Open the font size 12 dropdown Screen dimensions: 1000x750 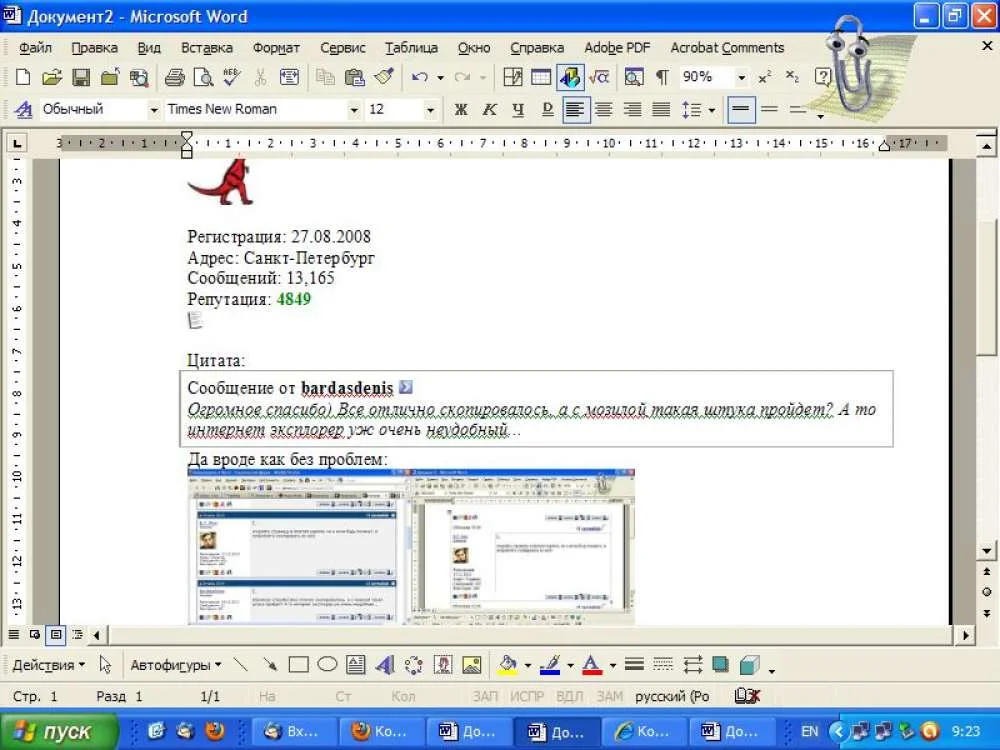430,110
